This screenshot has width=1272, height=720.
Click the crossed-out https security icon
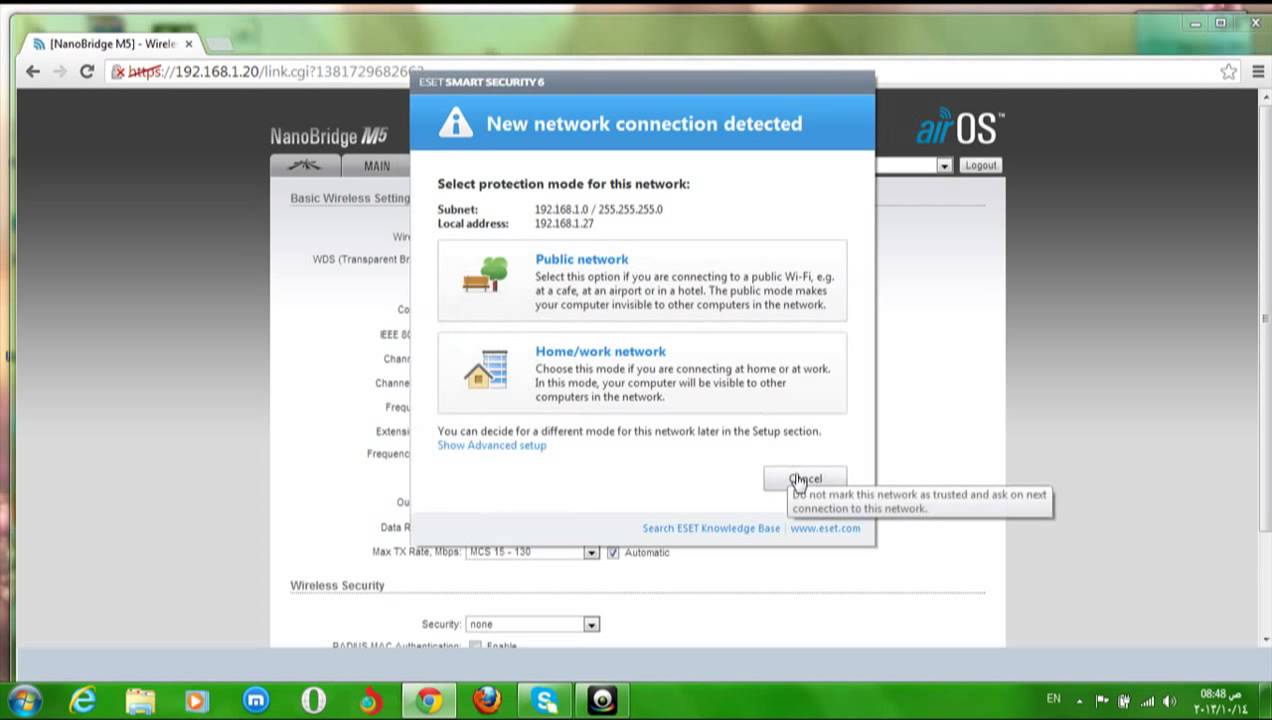click(119, 72)
